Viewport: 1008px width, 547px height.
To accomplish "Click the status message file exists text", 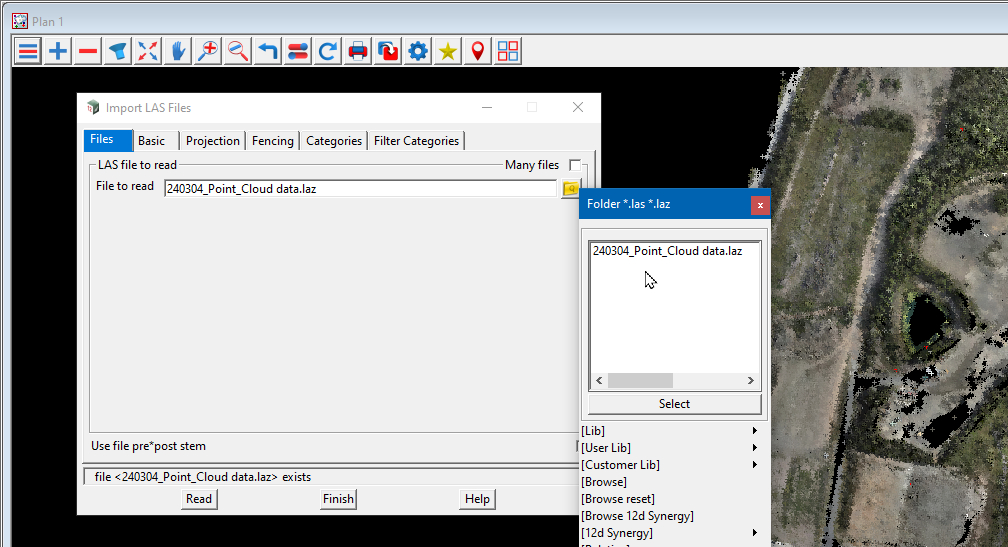I will (202, 477).
